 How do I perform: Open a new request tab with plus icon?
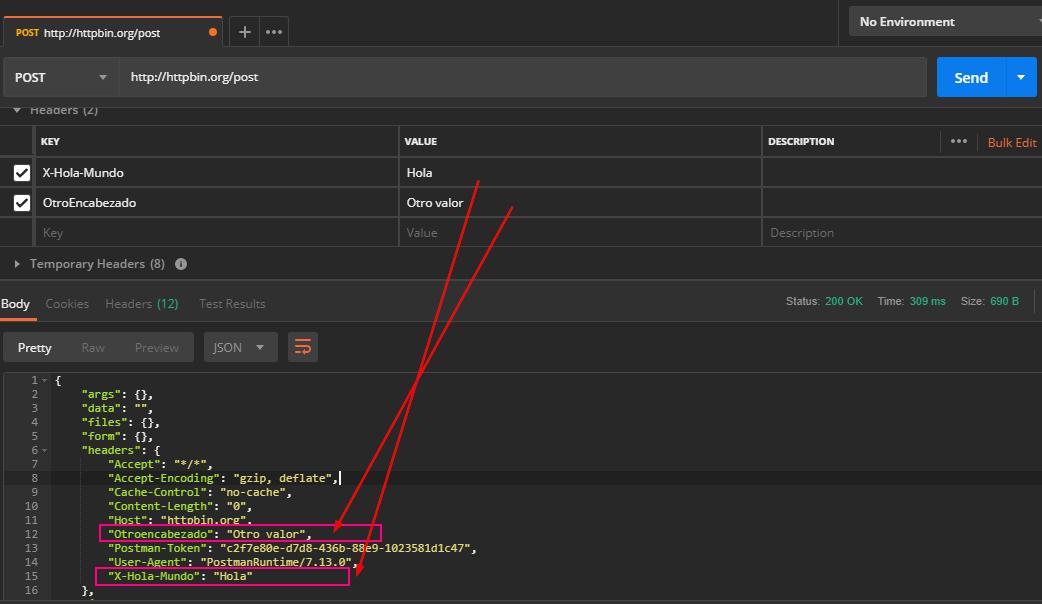tap(245, 32)
